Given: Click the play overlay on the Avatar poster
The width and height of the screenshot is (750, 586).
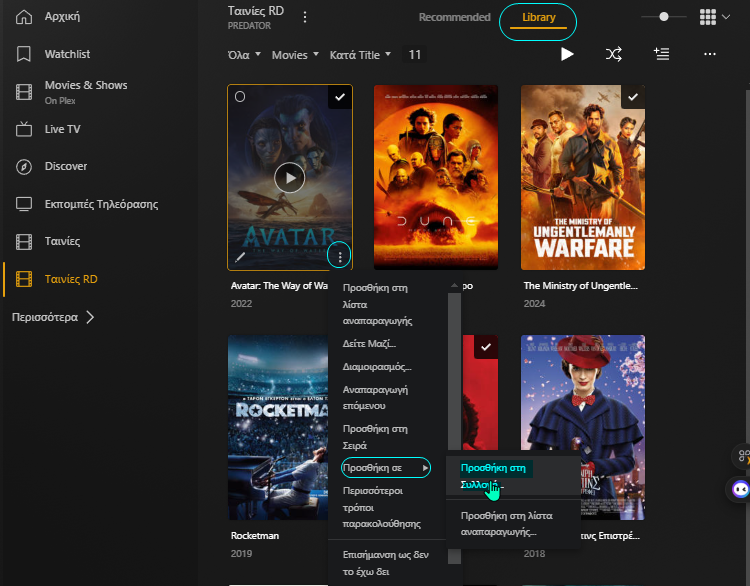Looking at the screenshot, I should (289, 177).
